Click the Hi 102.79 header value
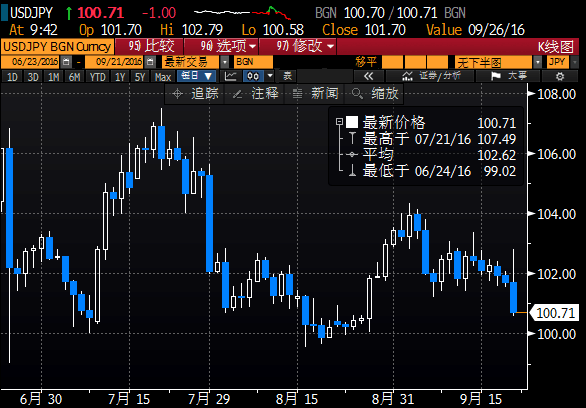586x408 pixels. tap(192, 30)
